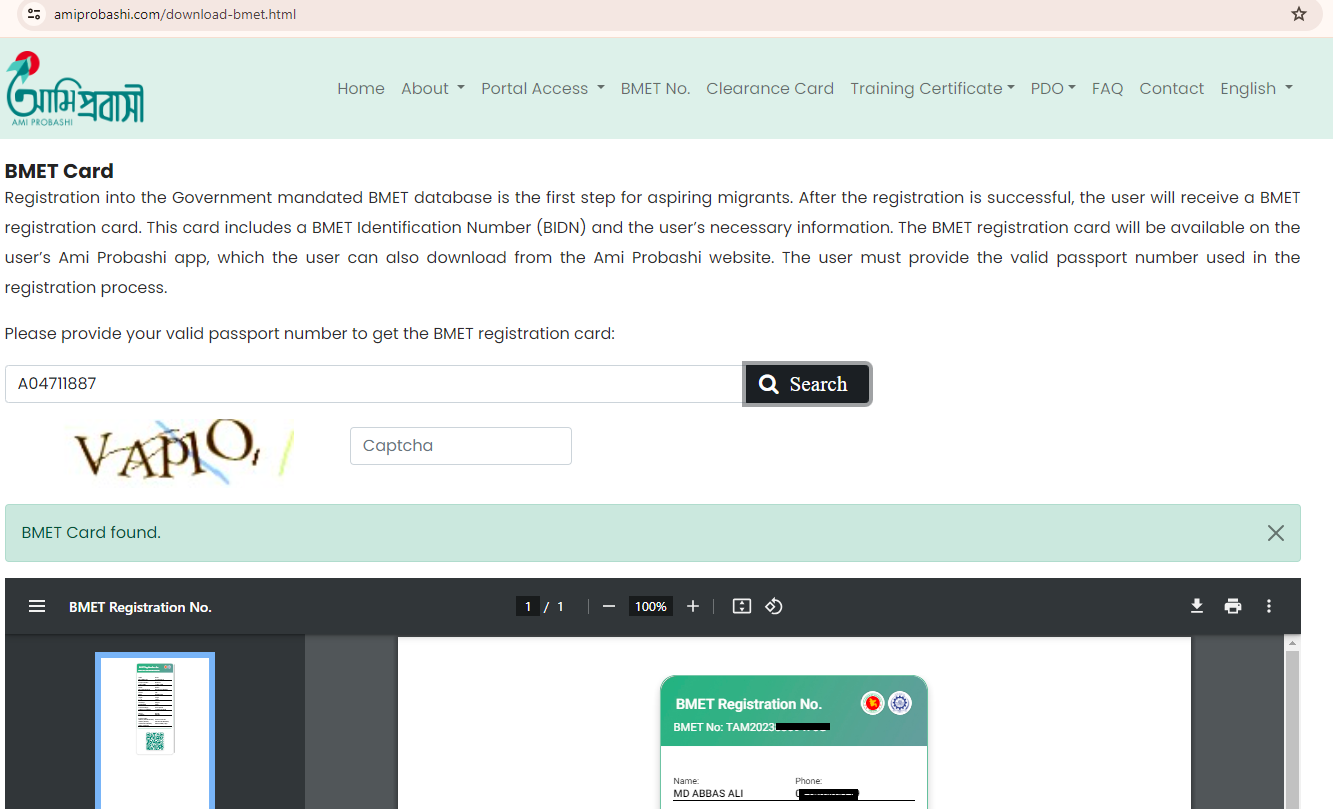Open site information icon in address bar
Screen dimensions: 1333x809
tap(35, 14)
